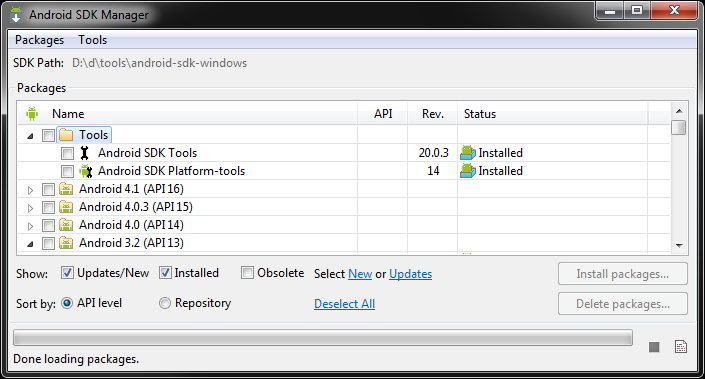Click the package icon for Android 4.0.3 (API 15)
This screenshot has height=379, width=705.
(66, 207)
